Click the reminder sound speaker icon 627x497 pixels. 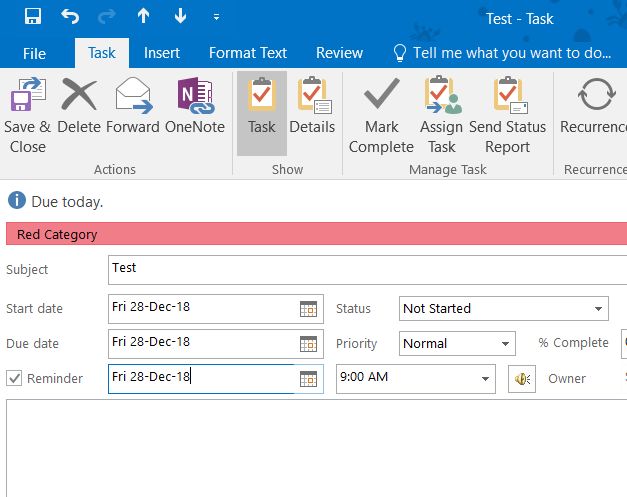click(x=522, y=379)
